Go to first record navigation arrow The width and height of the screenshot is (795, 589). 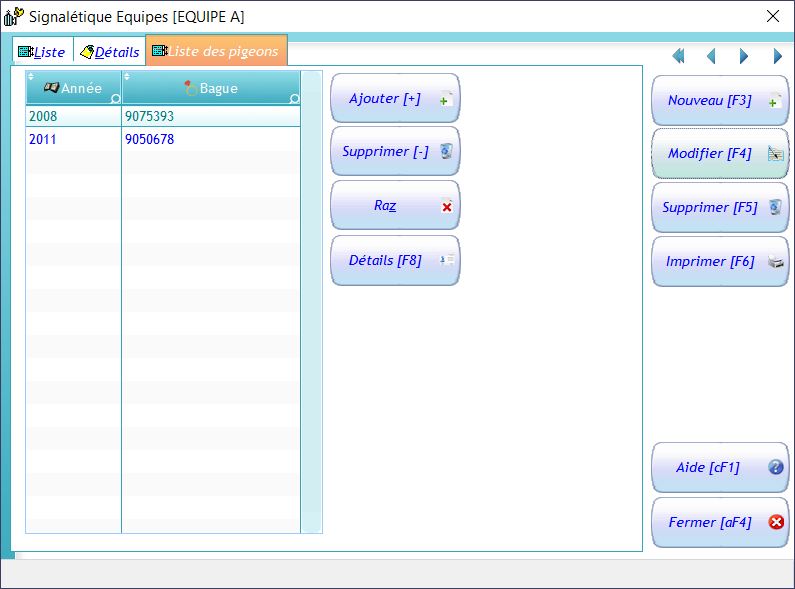pos(678,56)
